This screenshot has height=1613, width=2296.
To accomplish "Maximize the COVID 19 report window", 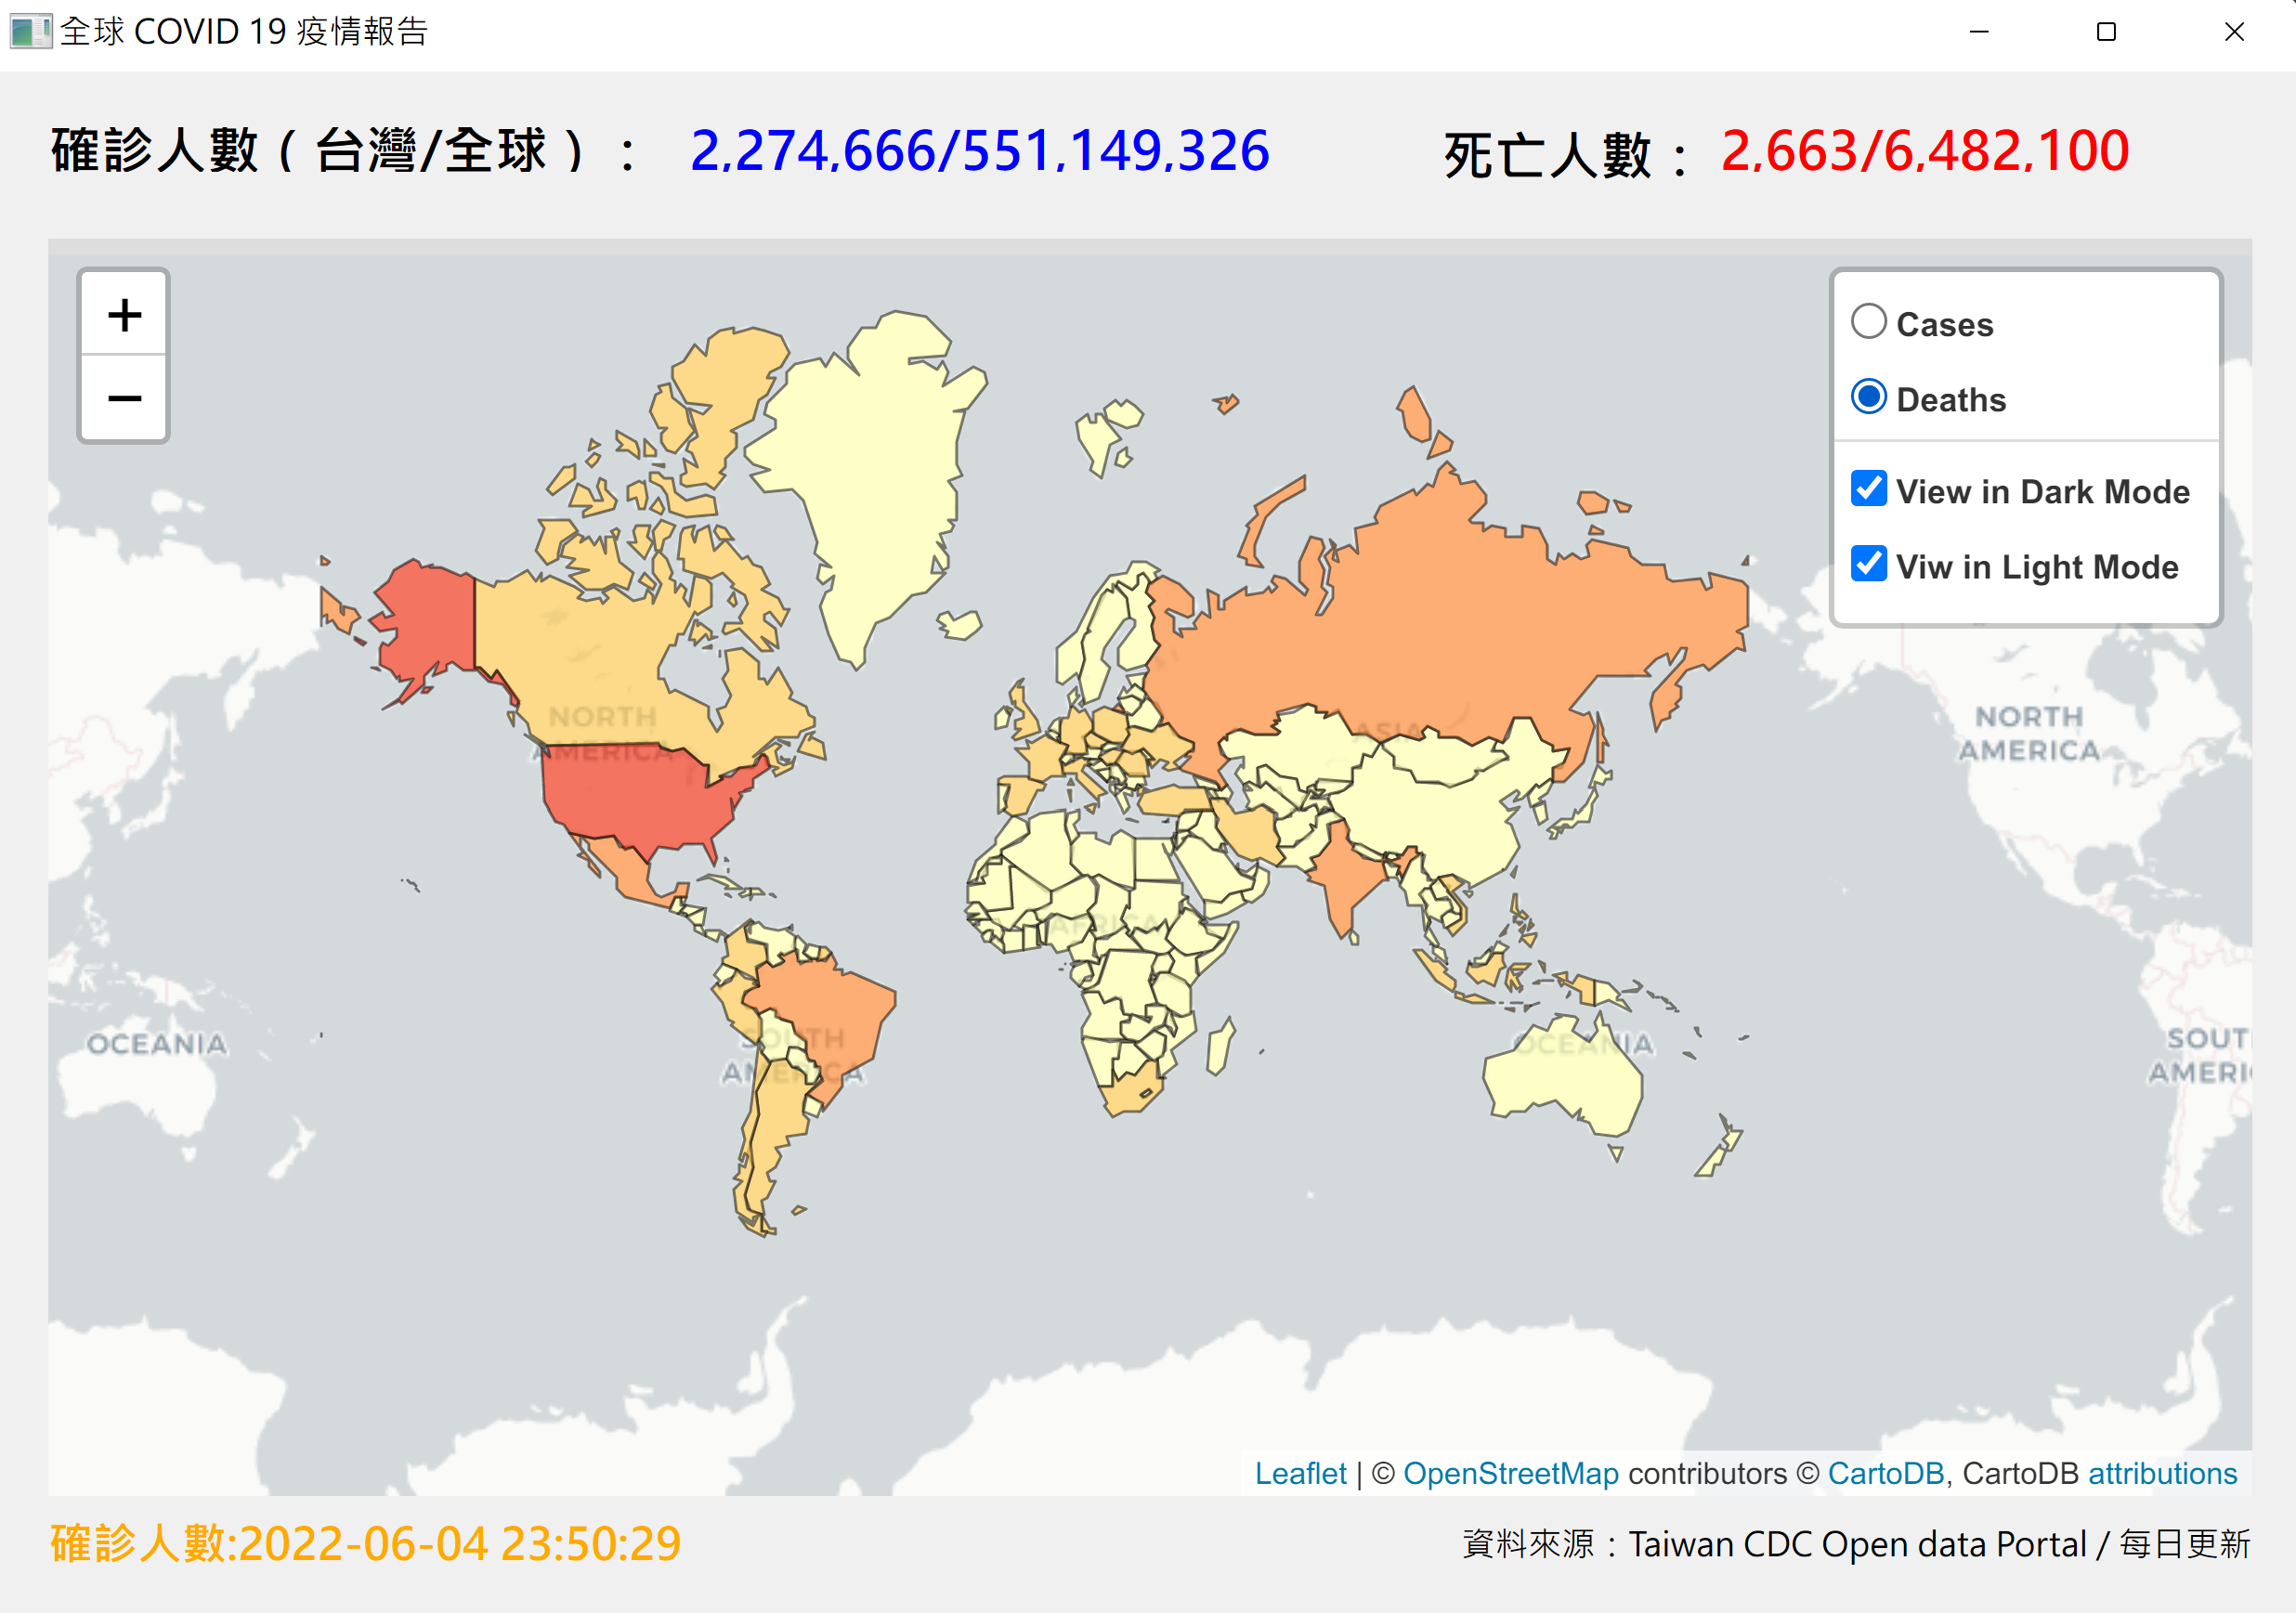I will tap(2106, 32).
